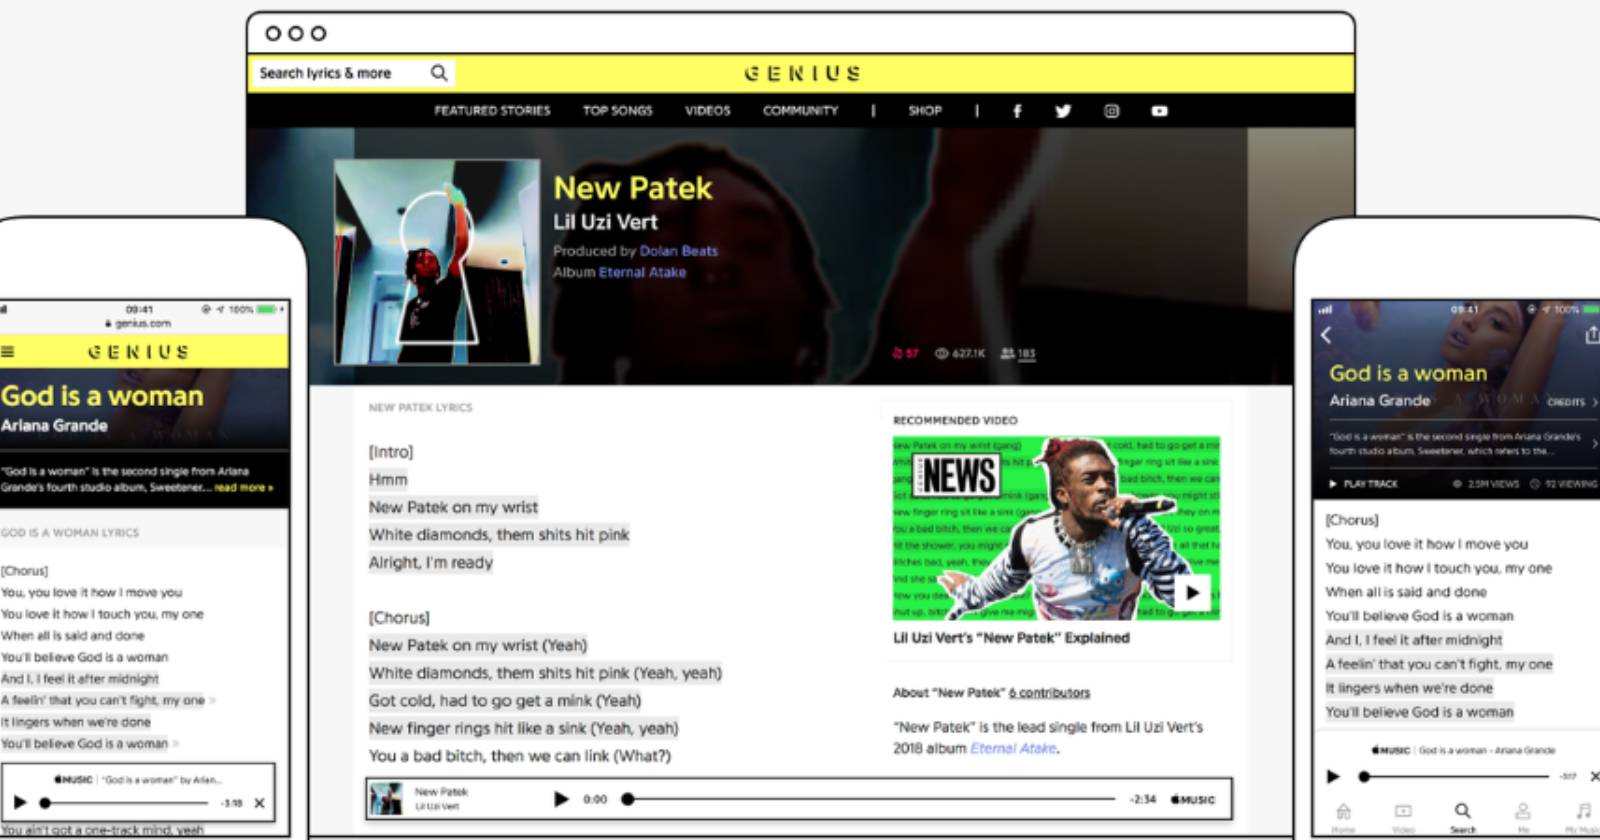Image resolution: width=1600 pixels, height=840 pixels.
Task: Click the Dolan Beats producer link
Action: tap(679, 251)
